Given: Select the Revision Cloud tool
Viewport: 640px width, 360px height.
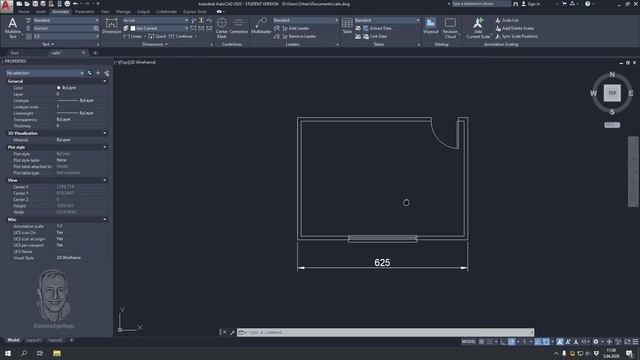Looking at the screenshot, I should point(450,28).
